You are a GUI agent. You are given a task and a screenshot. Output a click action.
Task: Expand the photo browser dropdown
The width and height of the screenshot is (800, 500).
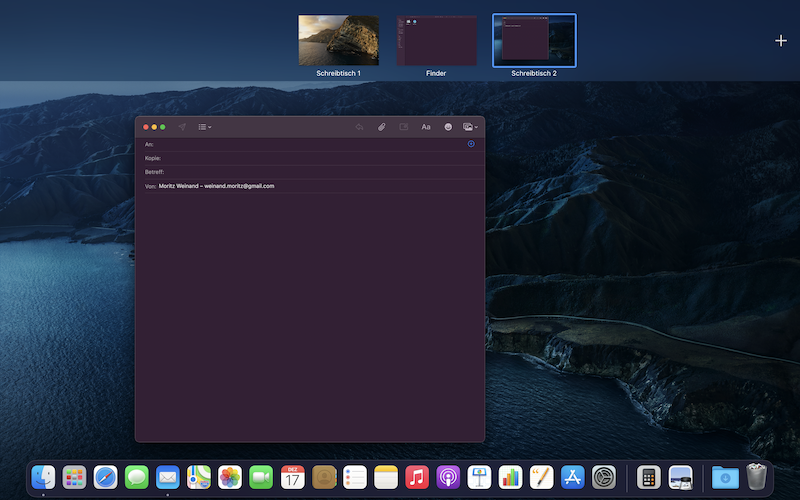coord(470,127)
